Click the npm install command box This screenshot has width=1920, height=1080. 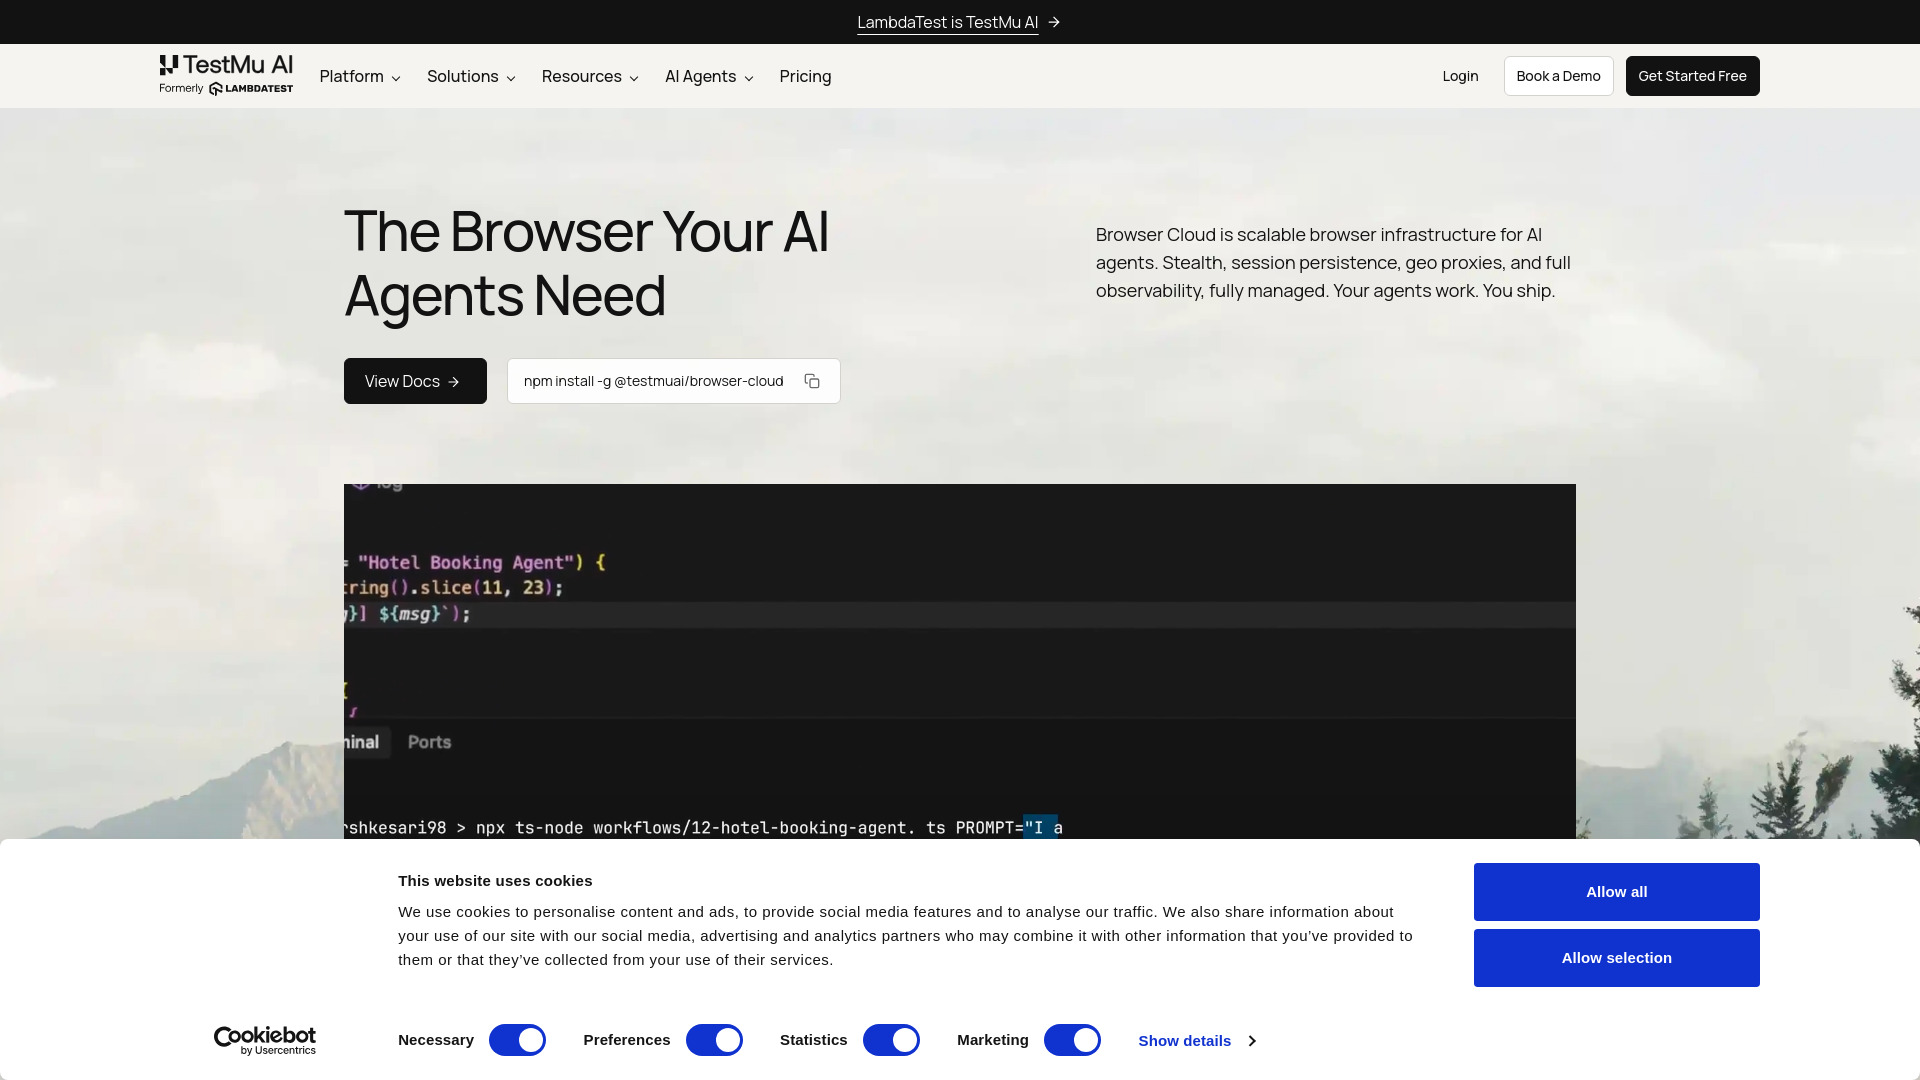click(x=673, y=381)
